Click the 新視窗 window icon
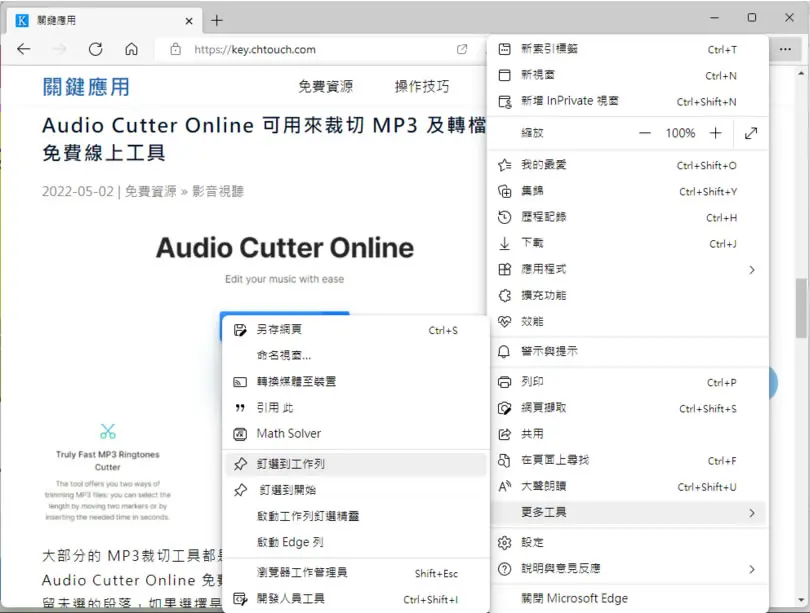The image size is (810, 613). (x=504, y=75)
